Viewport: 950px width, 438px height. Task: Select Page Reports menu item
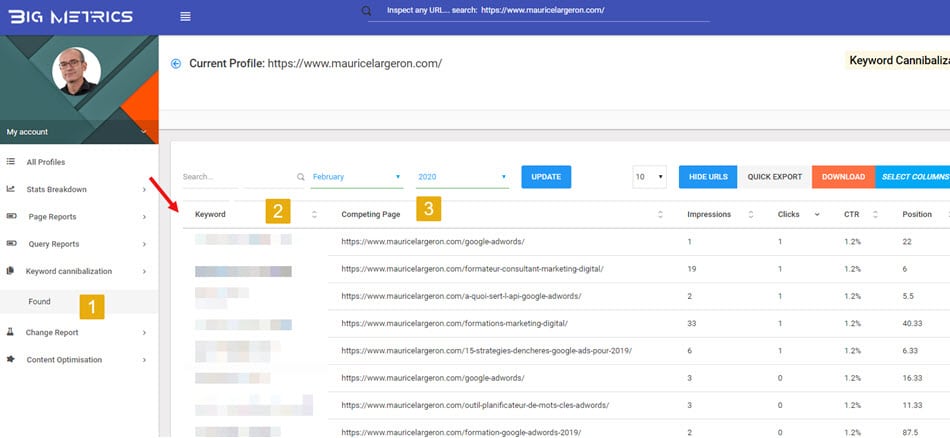coord(52,216)
